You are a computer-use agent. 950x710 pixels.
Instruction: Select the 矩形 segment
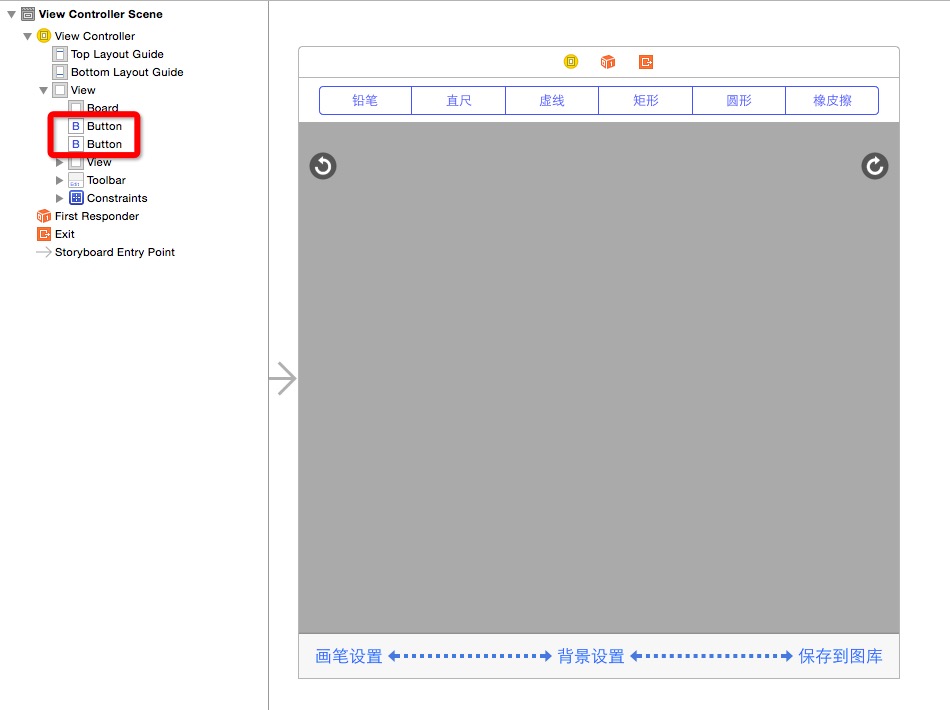(646, 101)
